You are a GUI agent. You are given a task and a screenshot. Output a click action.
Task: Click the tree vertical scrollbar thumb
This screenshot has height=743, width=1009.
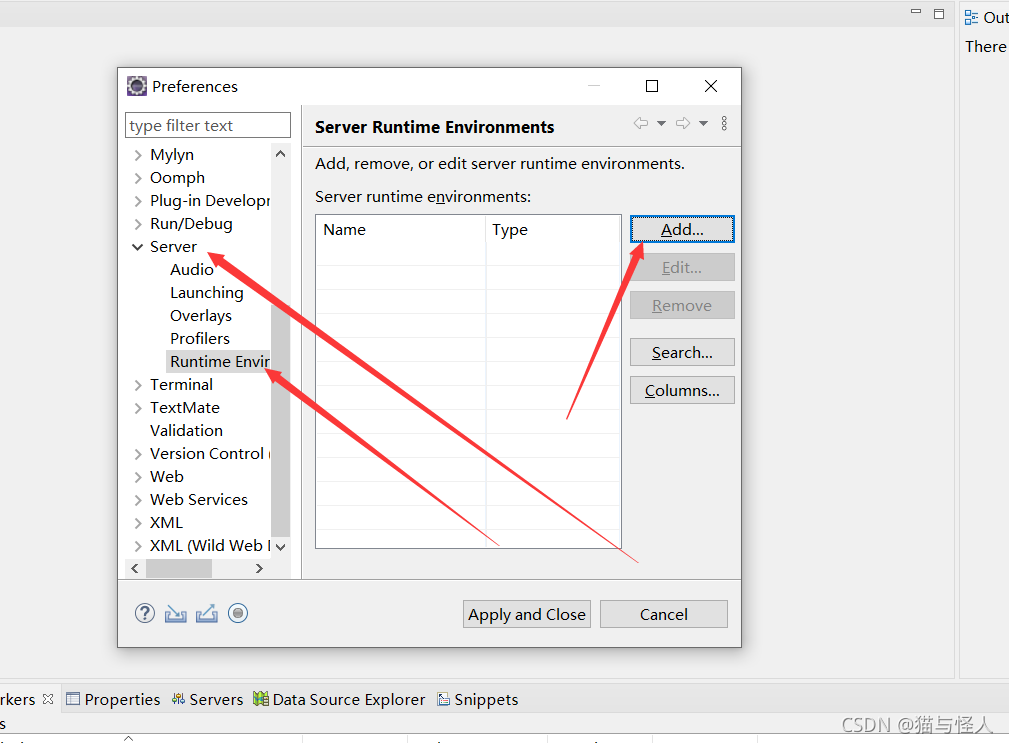[x=280, y=421]
